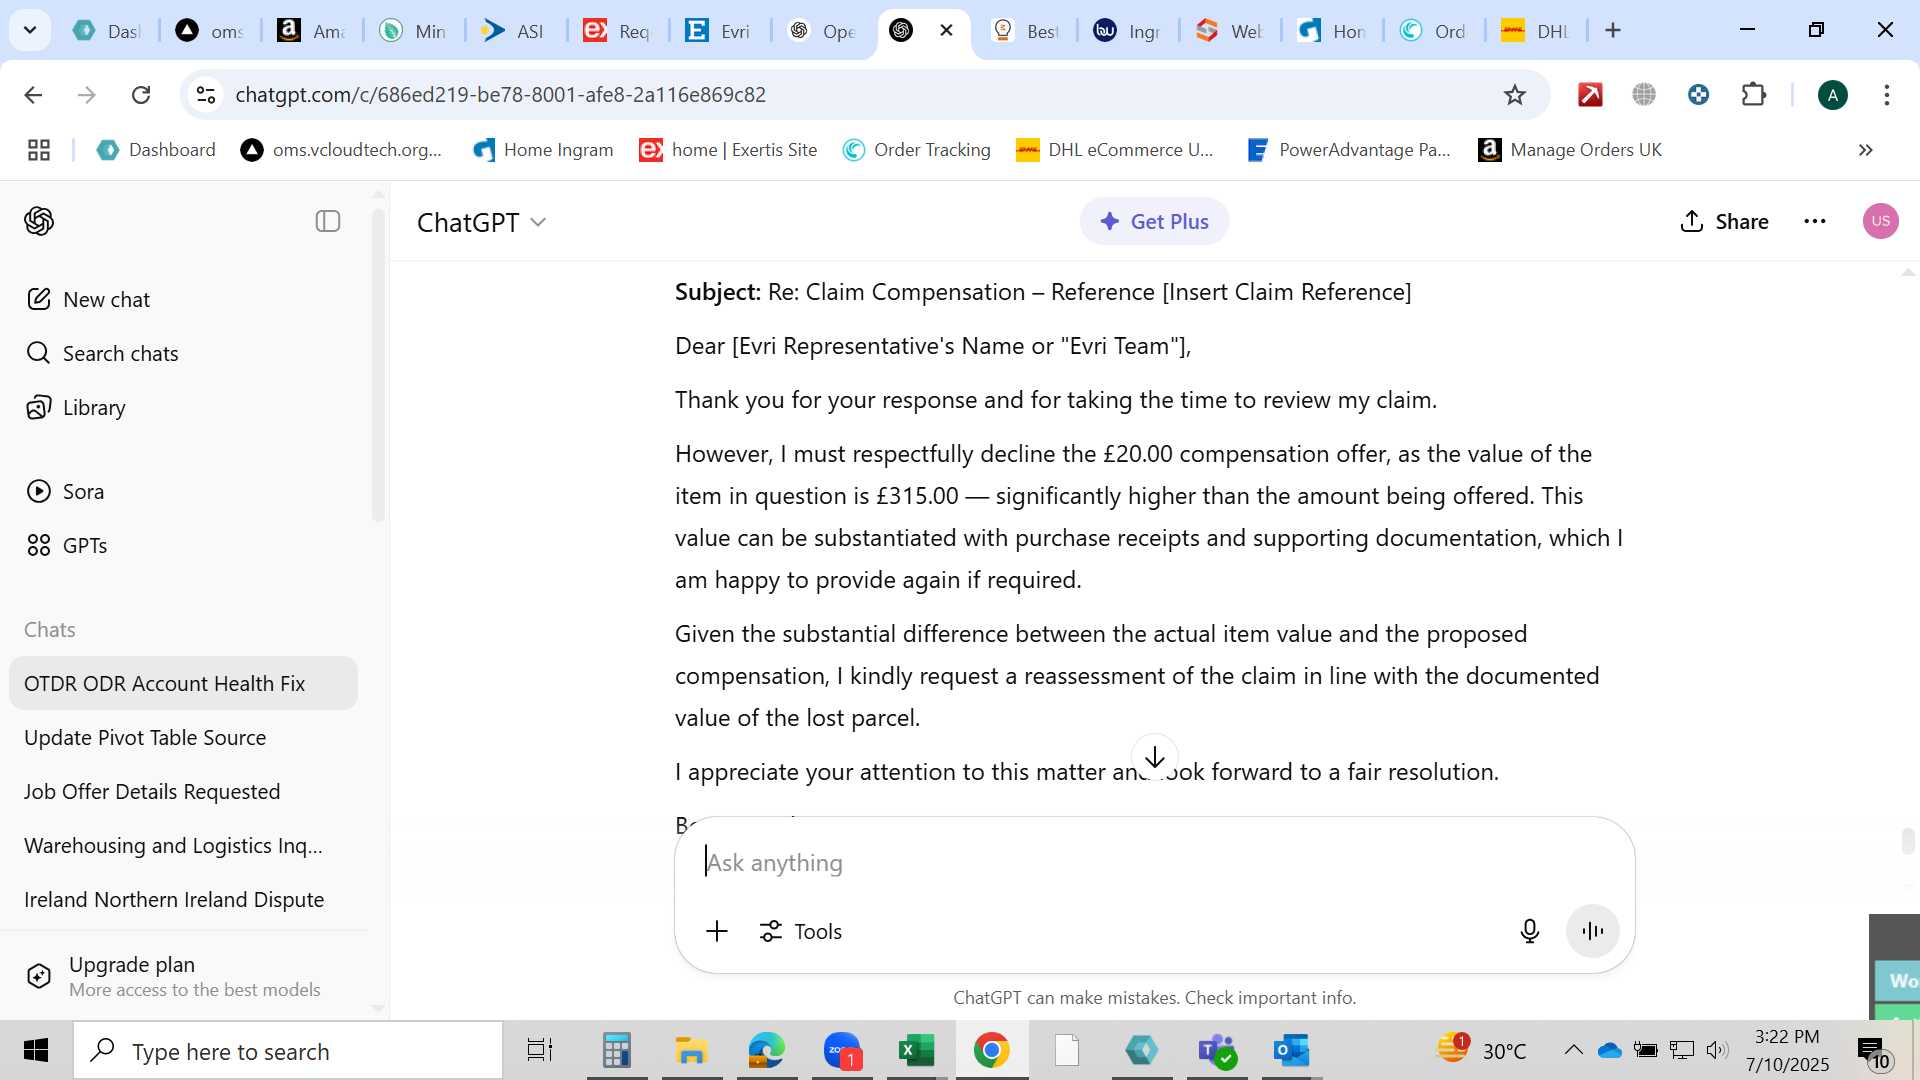Click the browser back arrow

tap(33, 94)
